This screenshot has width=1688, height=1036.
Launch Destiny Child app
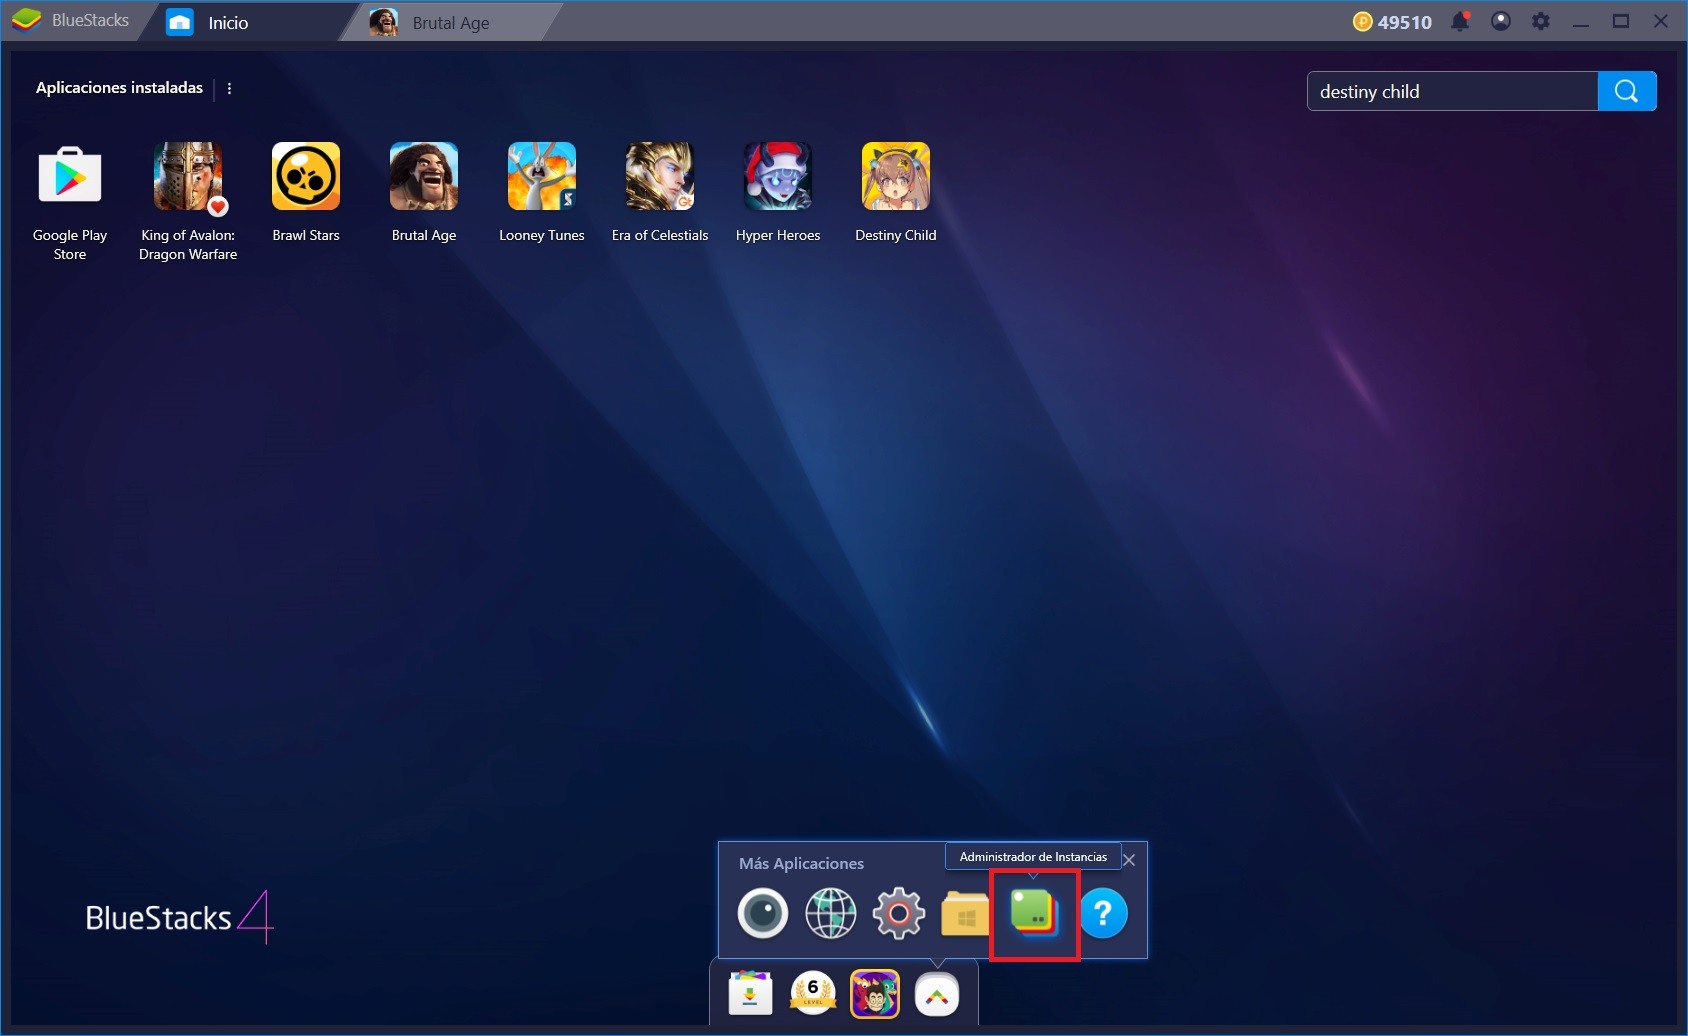click(896, 177)
